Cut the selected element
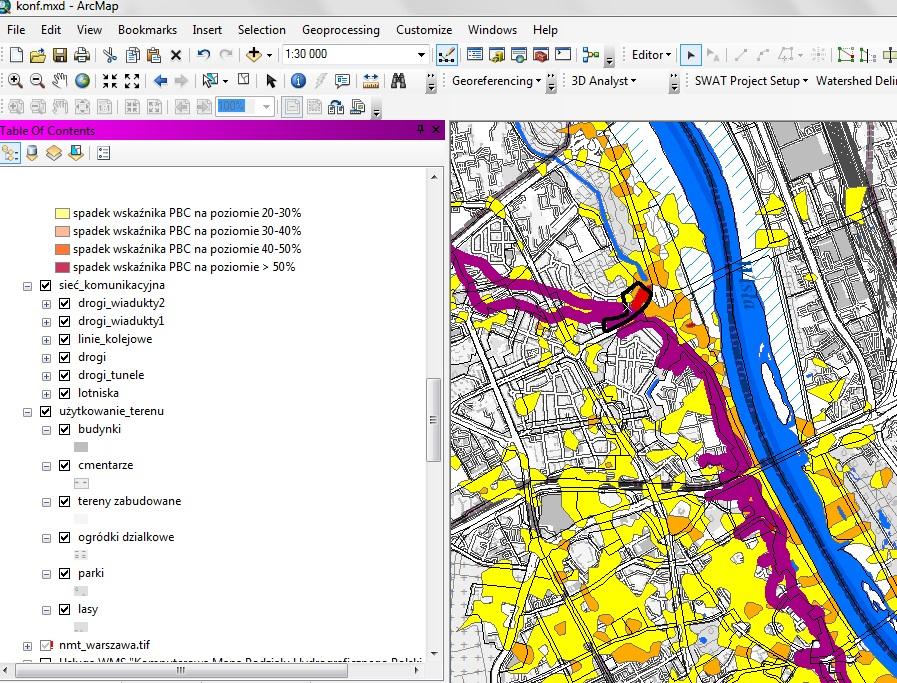This screenshot has width=897, height=683. 110,55
